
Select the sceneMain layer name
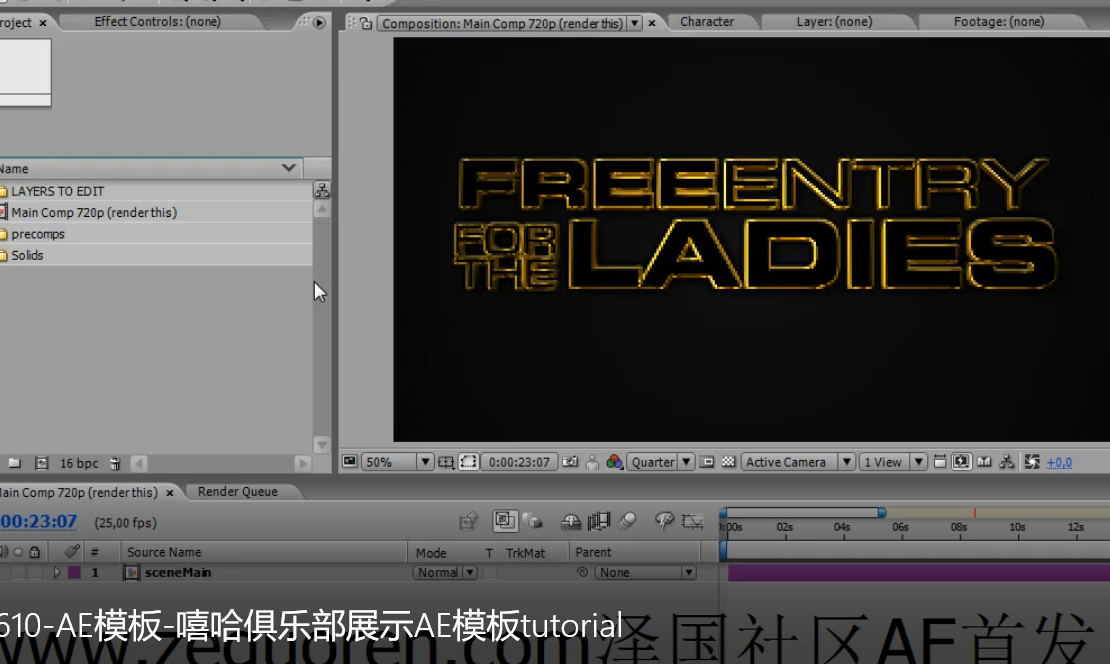pyautogui.click(x=178, y=573)
